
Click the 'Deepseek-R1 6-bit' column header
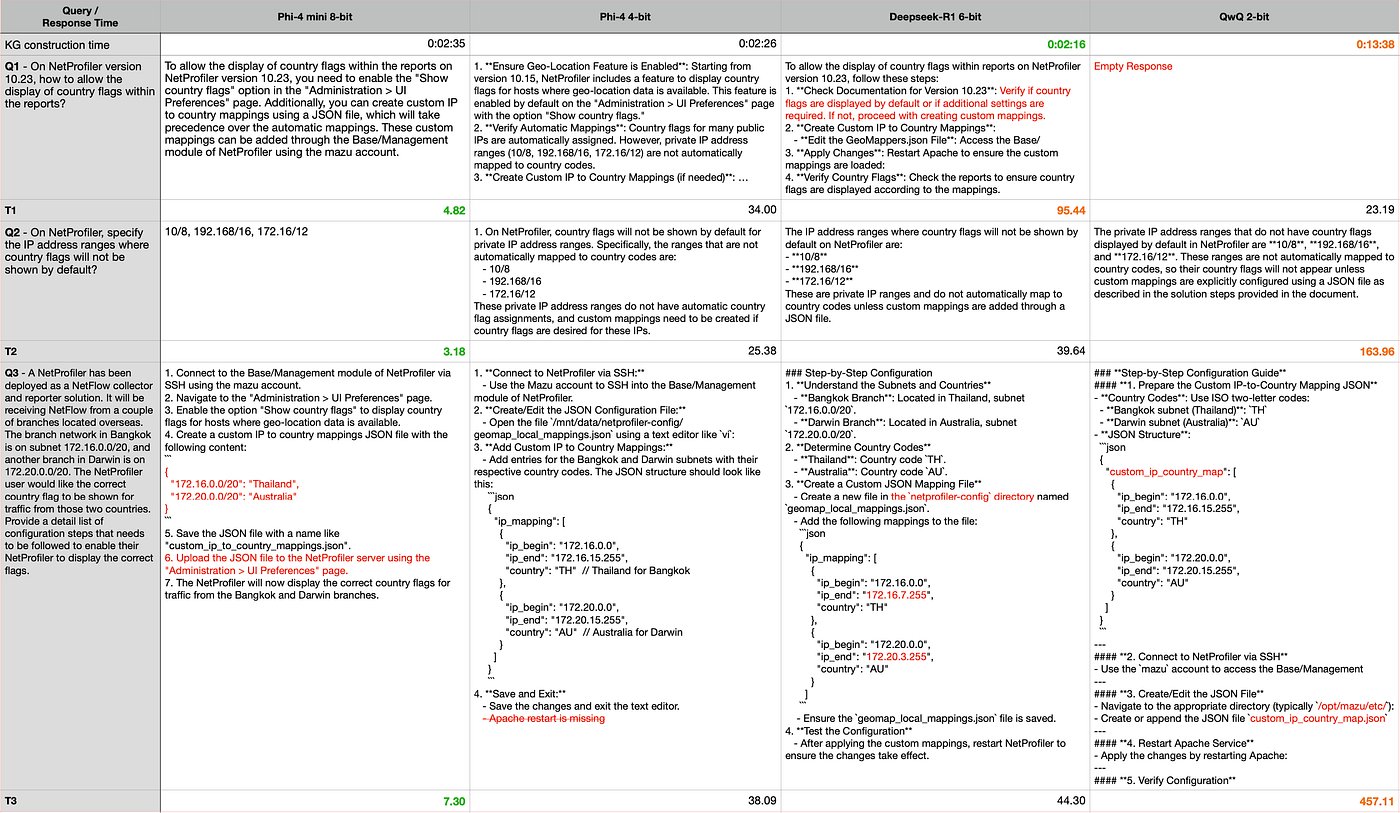pos(935,17)
